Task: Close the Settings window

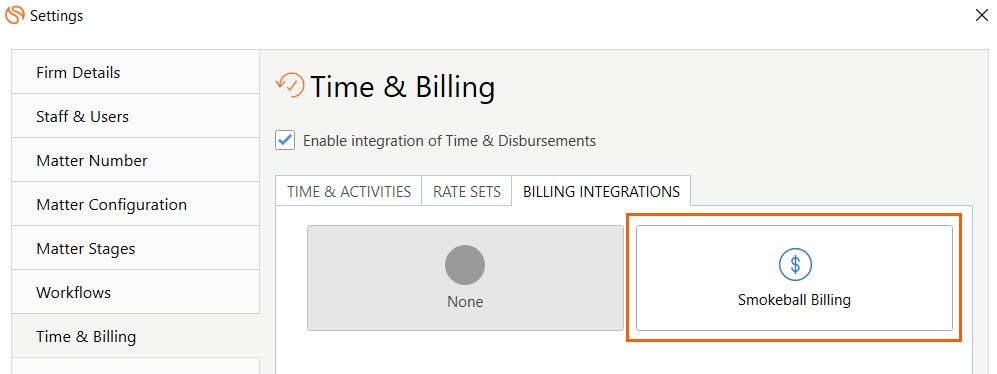Action: [982, 15]
